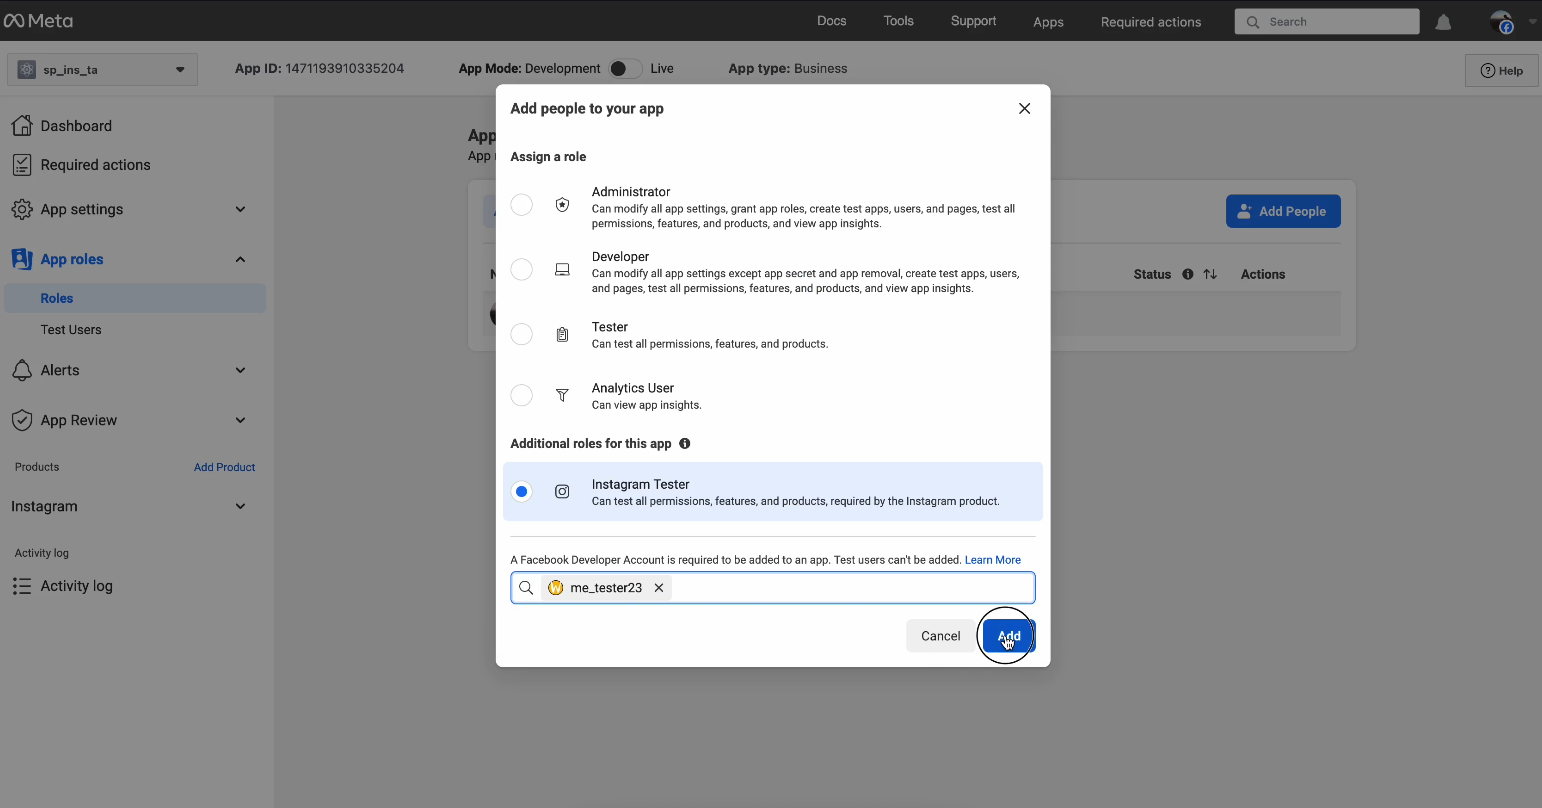This screenshot has width=1542, height=808.
Task: Click the Alerts bell icon
Action: pyautogui.click(x=22, y=370)
